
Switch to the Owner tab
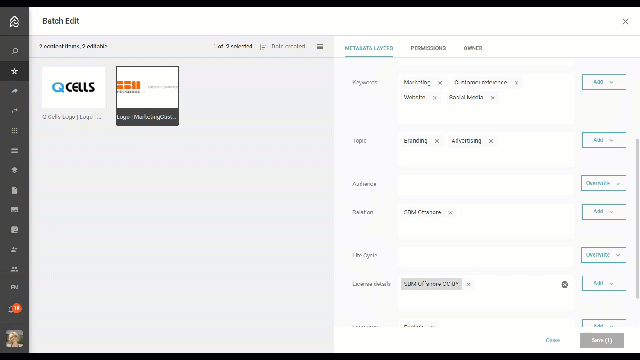(473, 48)
